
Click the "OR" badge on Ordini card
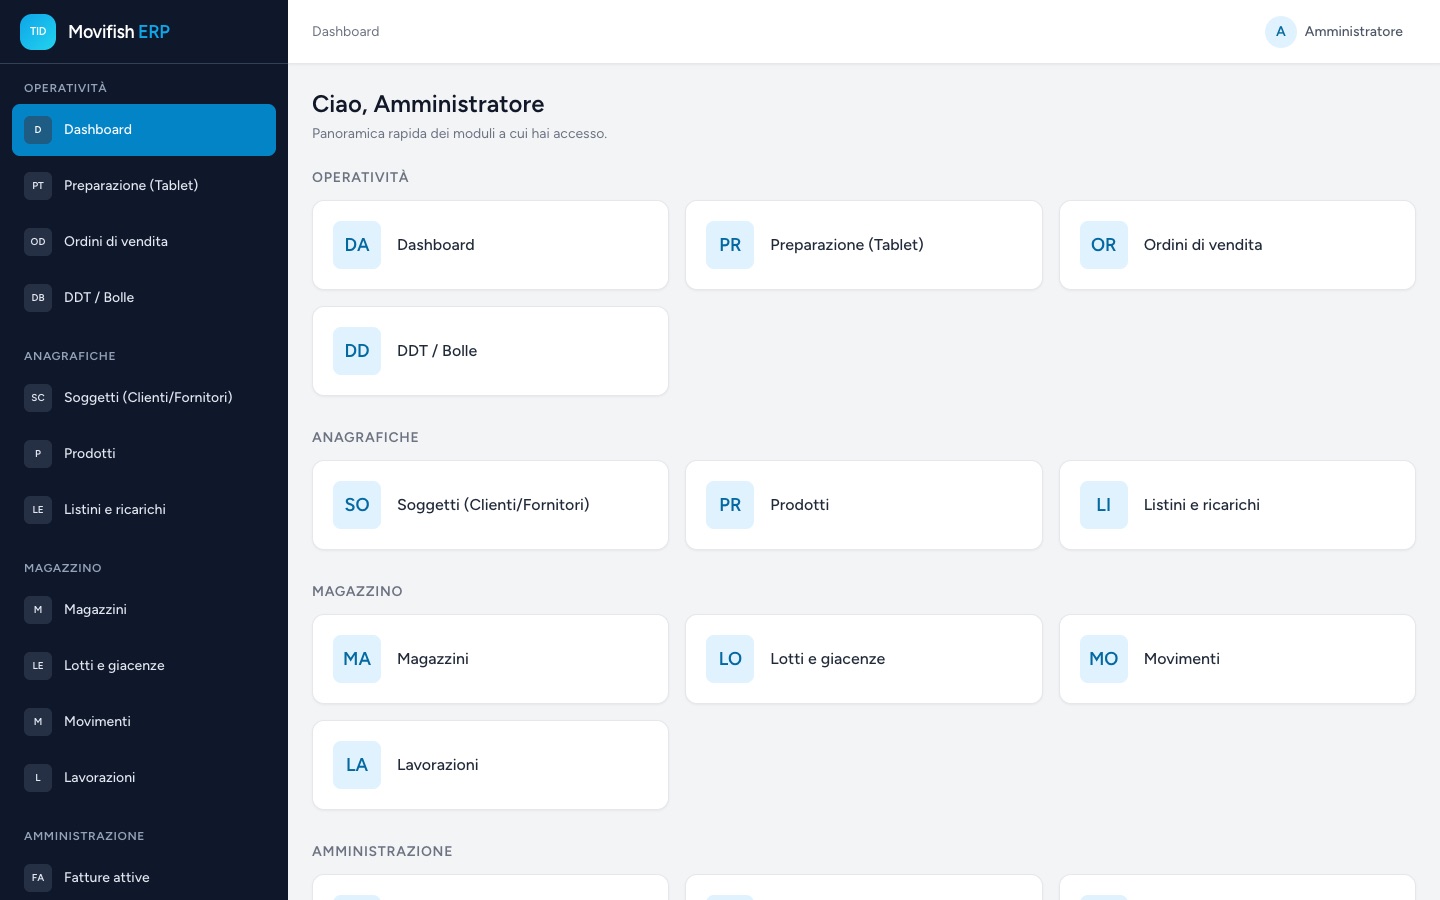[x=1104, y=245]
